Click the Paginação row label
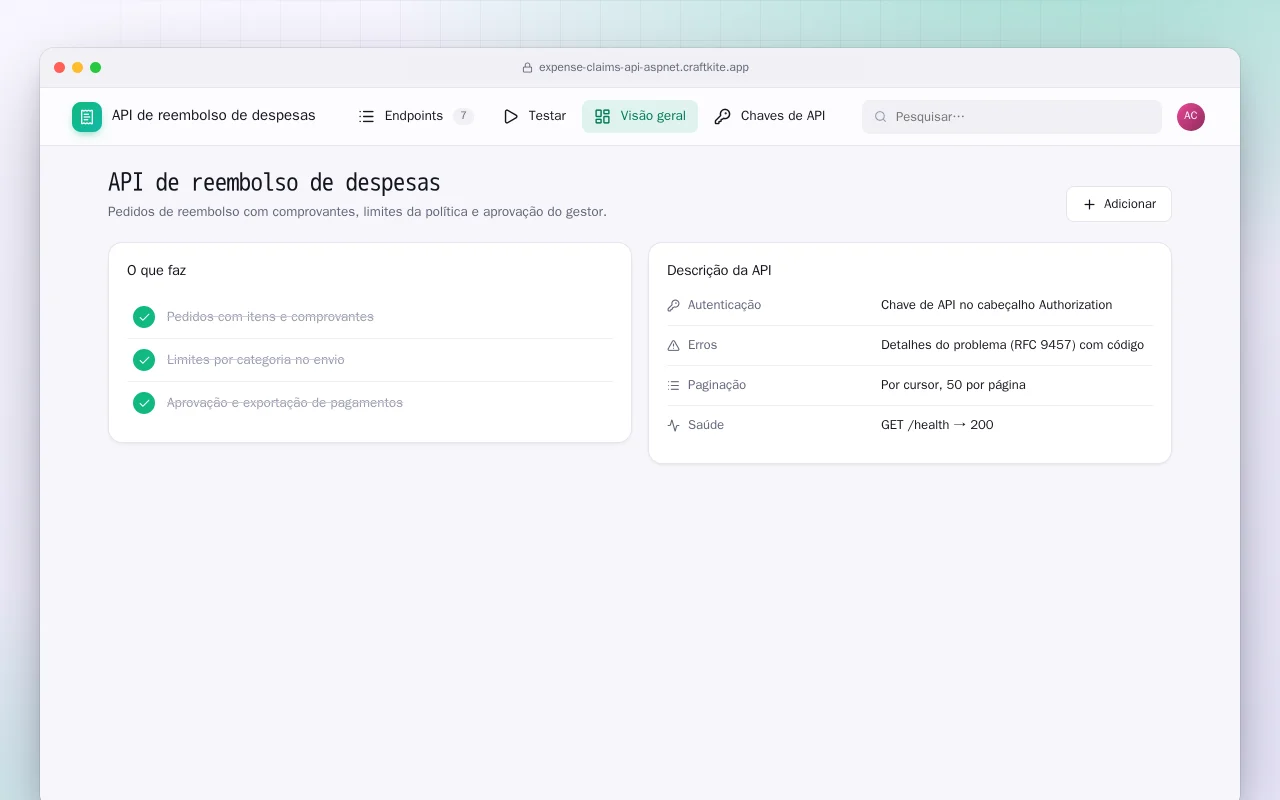 tap(717, 385)
